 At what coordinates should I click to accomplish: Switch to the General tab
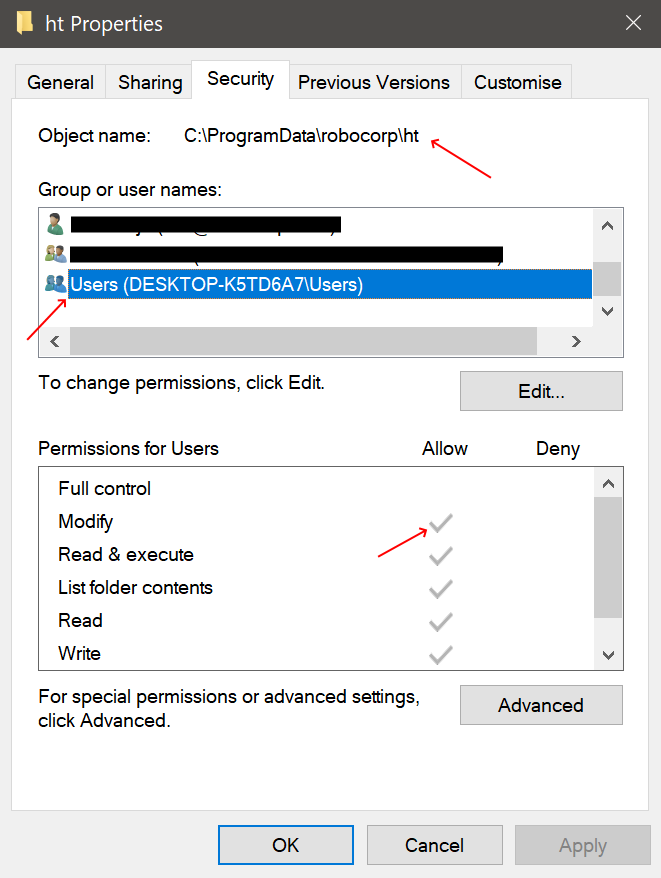pyautogui.click(x=60, y=82)
